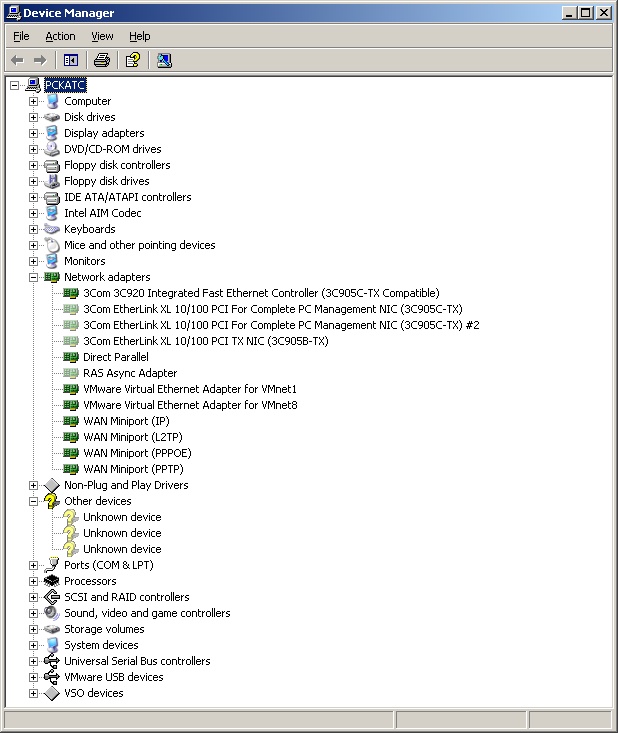The width and height of the screenshot is (618, 733).
Task: Collapse the Network adapters category
Action: point(33,277)
